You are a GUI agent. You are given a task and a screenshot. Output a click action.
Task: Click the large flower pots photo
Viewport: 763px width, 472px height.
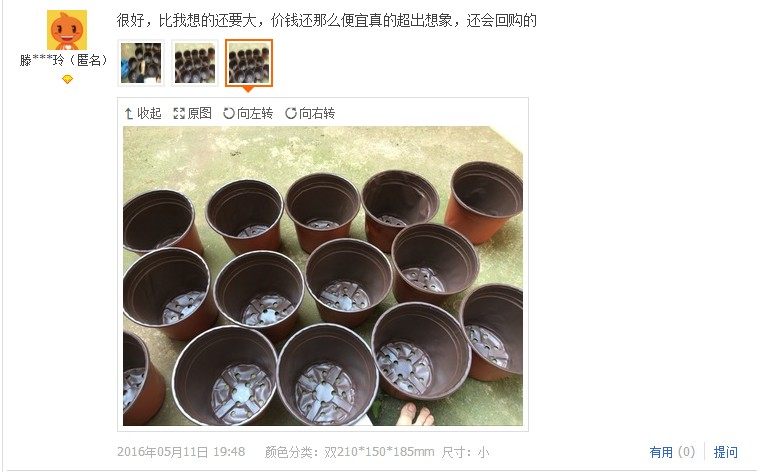(323, 276)
